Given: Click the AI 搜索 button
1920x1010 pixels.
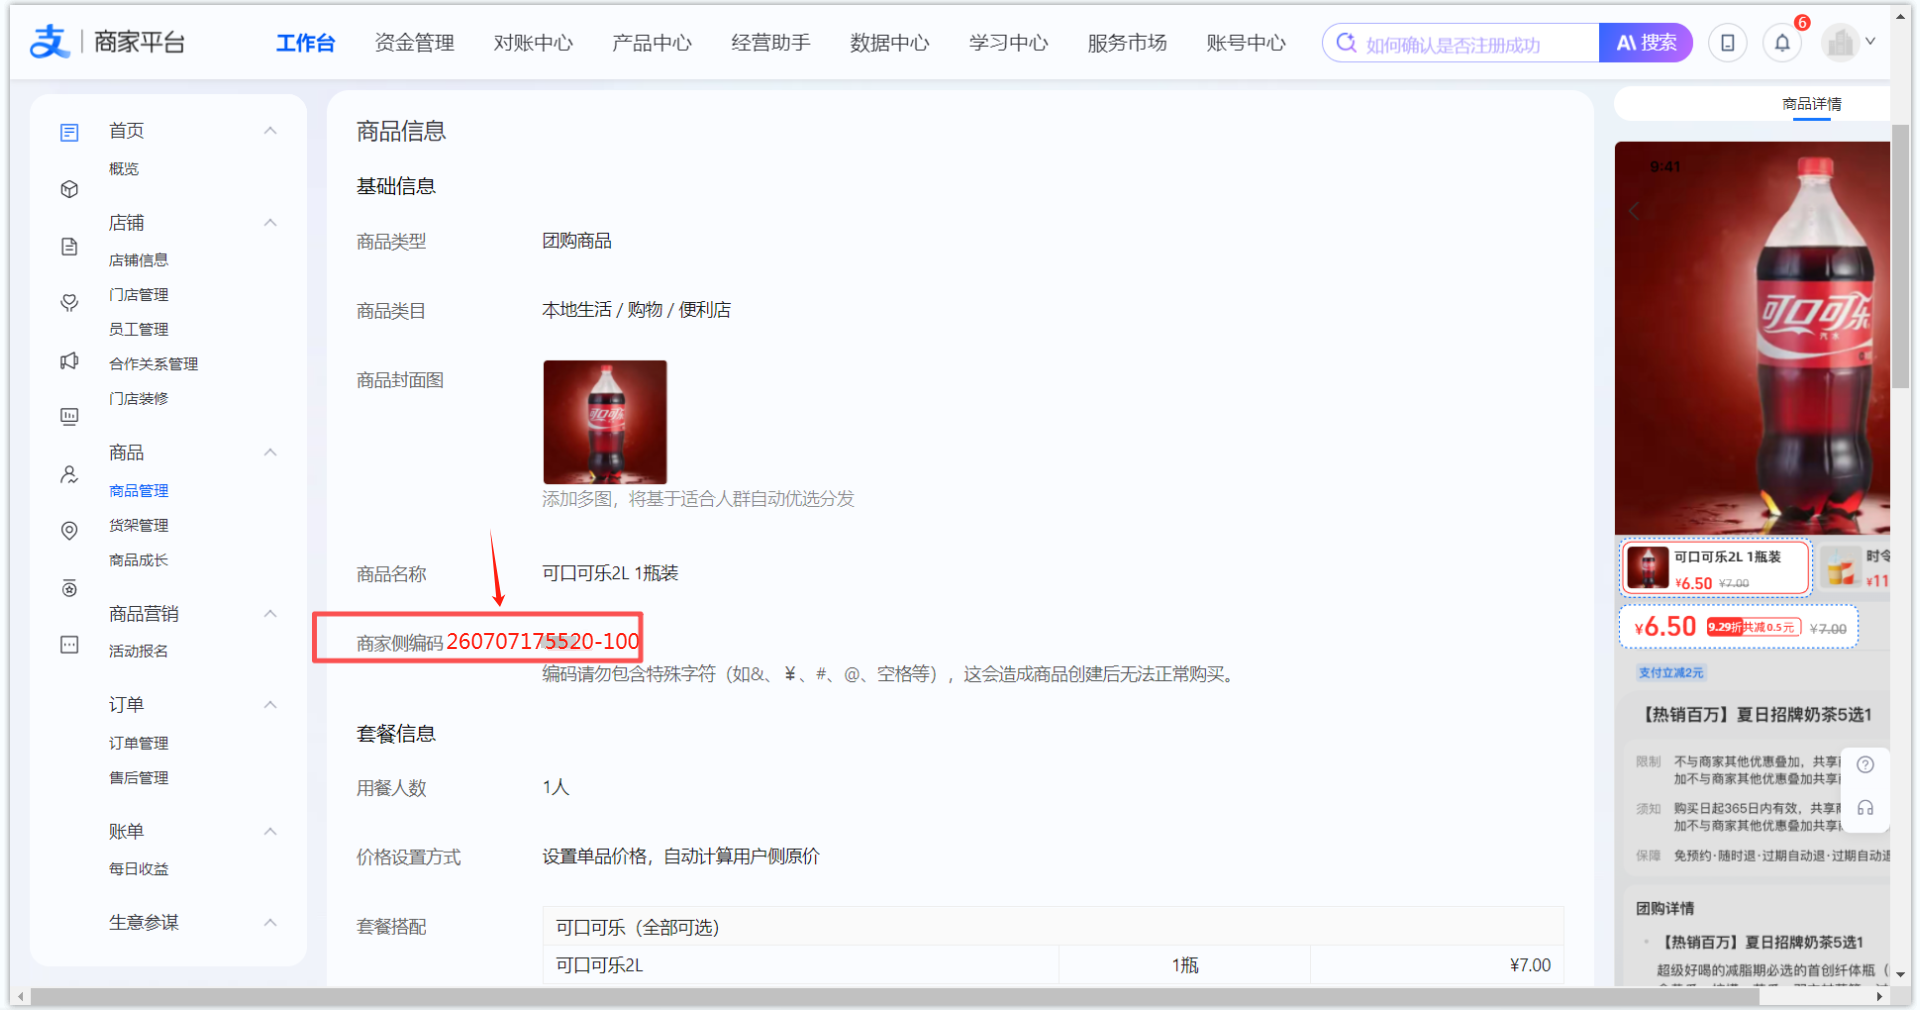Looking at the screenshot, I should [x=1646, y=43].
